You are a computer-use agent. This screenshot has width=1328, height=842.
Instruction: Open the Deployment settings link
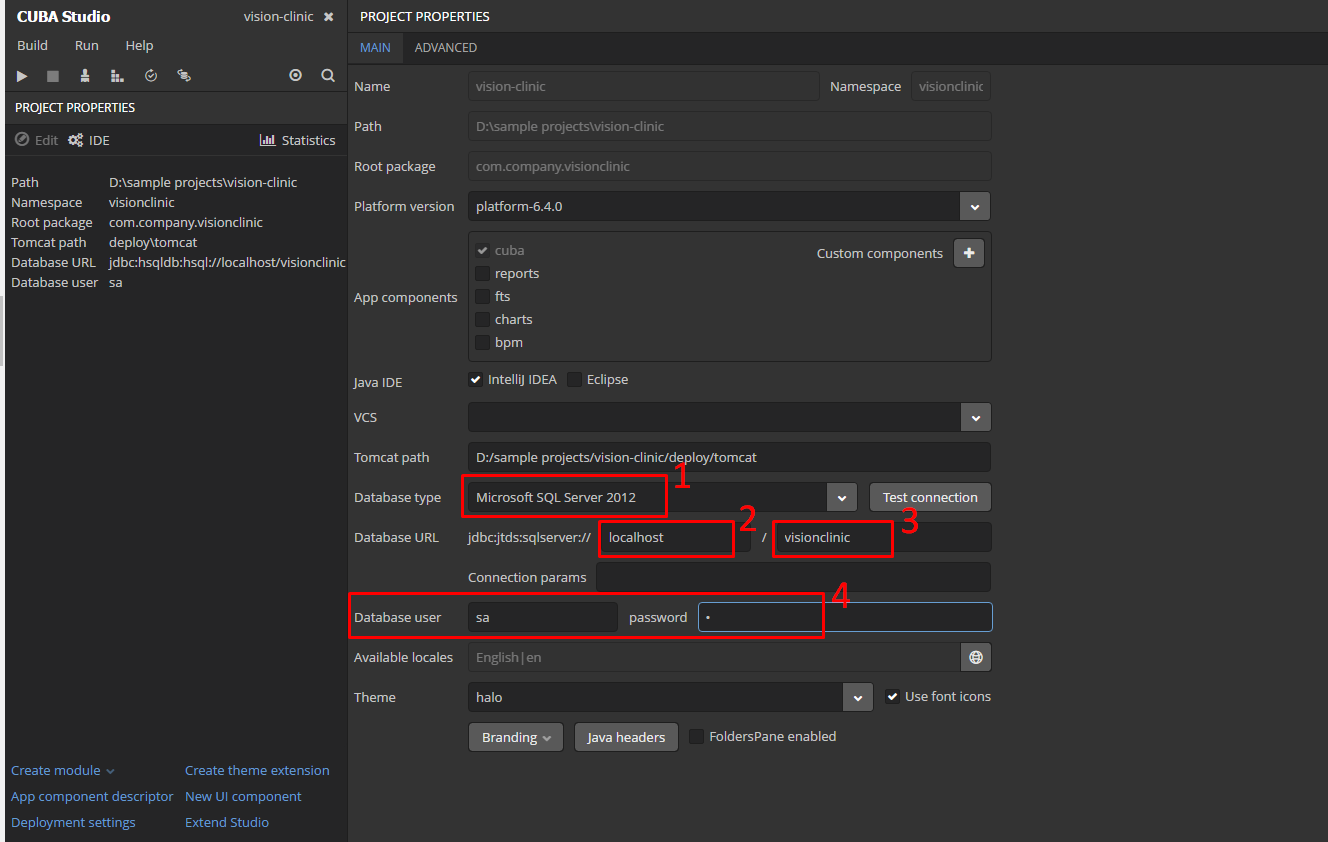point(73,822)
